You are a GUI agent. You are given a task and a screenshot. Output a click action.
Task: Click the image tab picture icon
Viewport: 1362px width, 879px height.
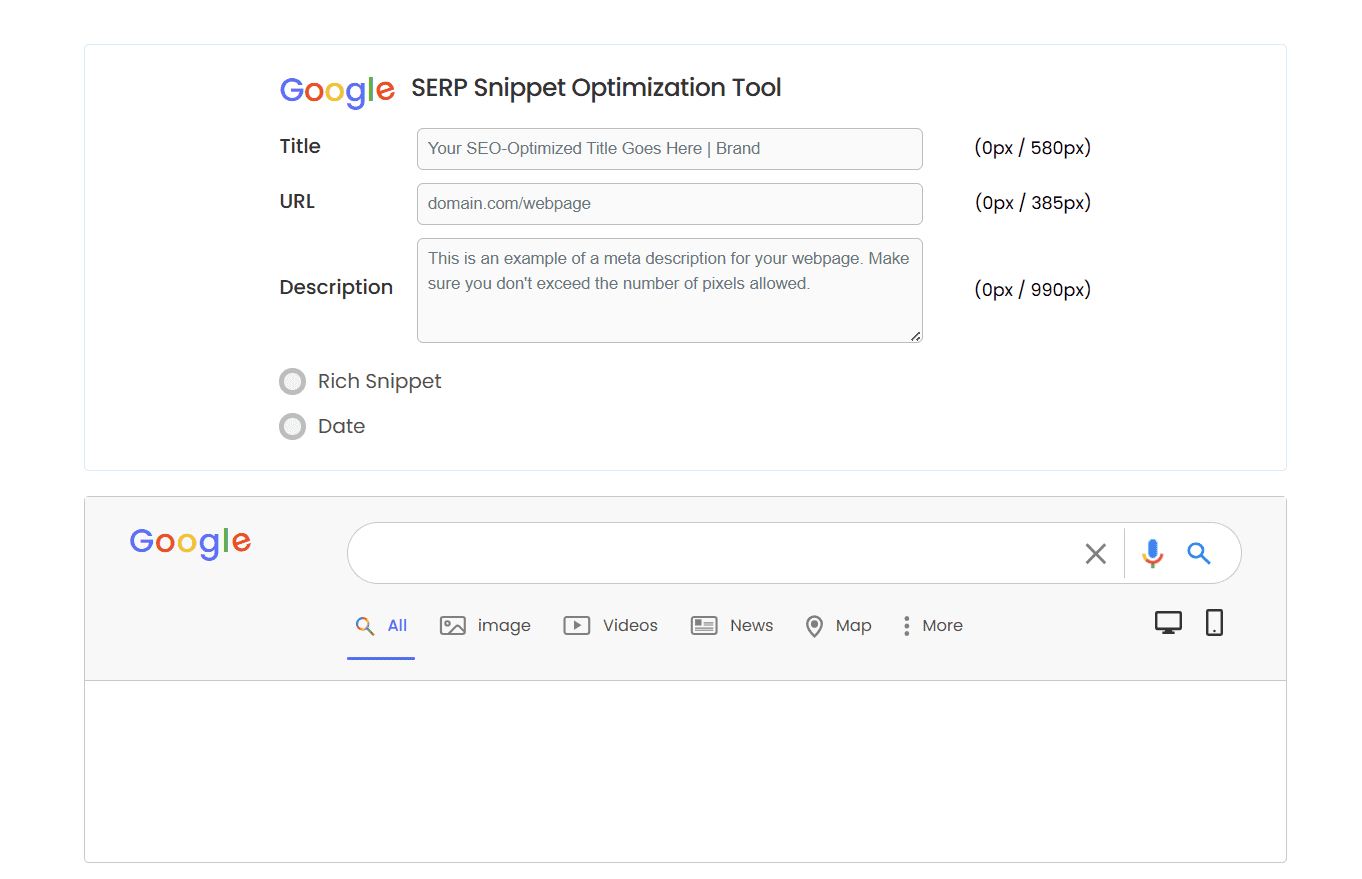(x=453, y=626)
